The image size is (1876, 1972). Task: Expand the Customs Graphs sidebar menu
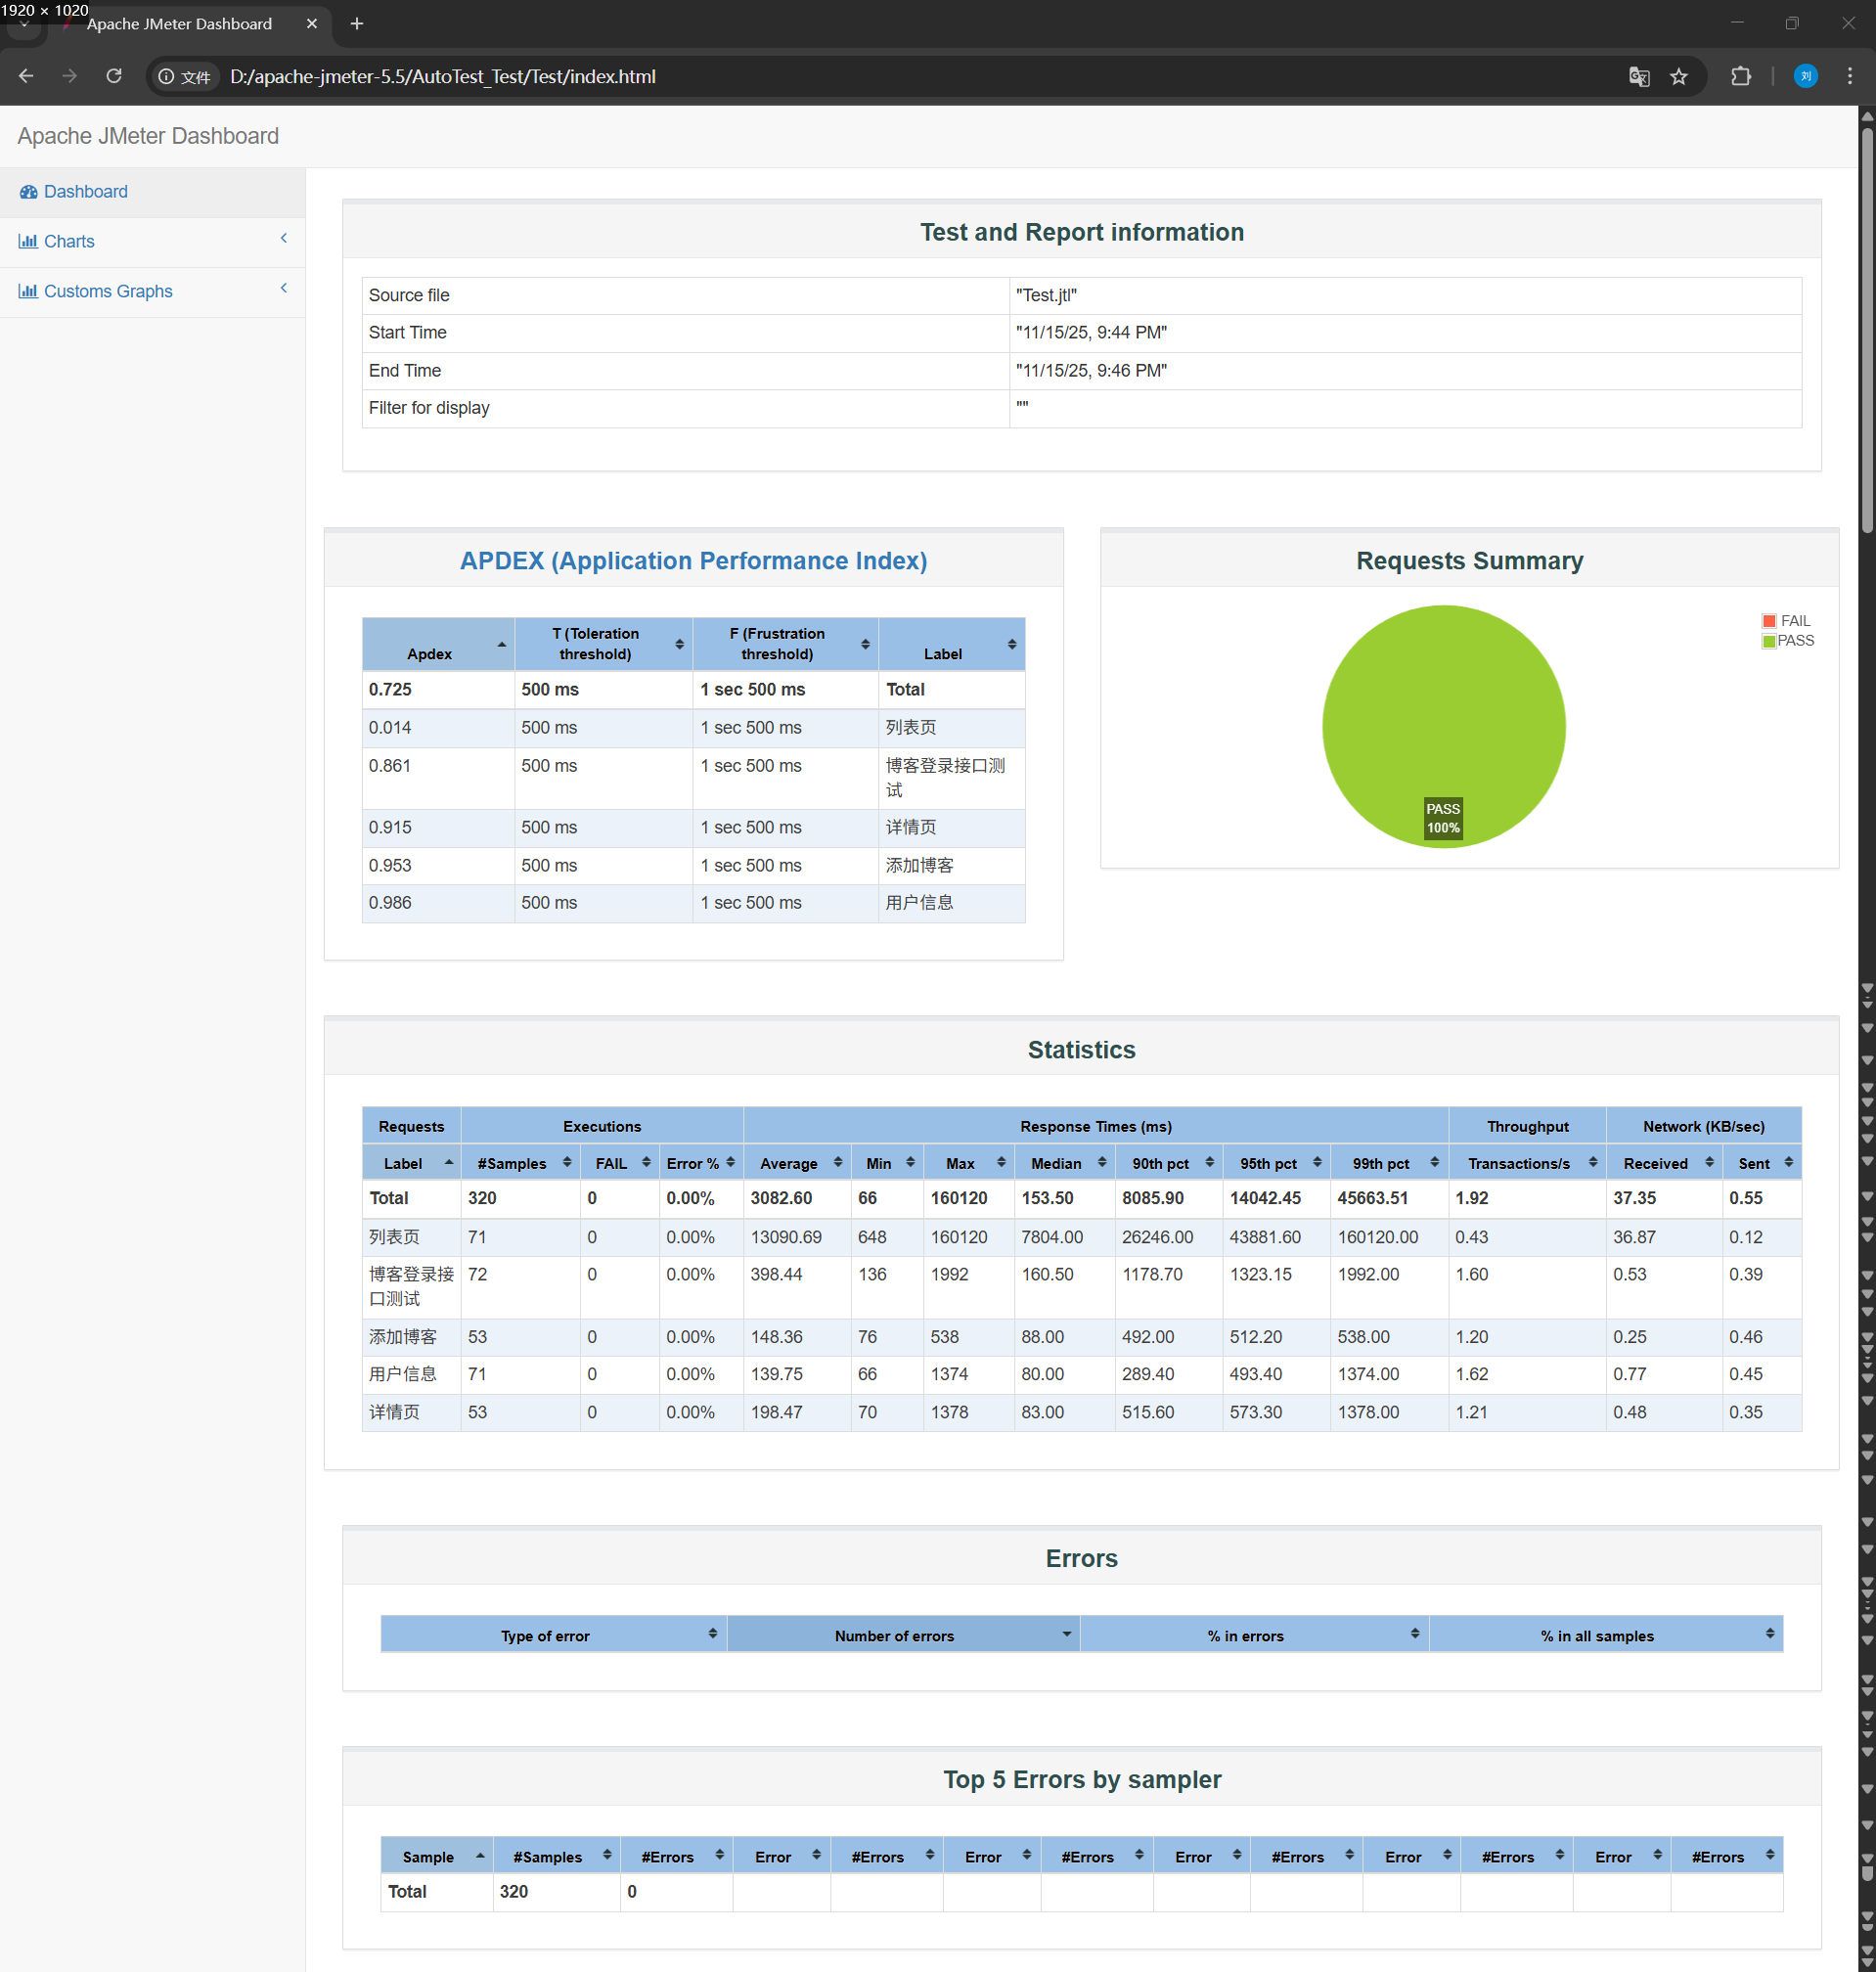[152, 292]
